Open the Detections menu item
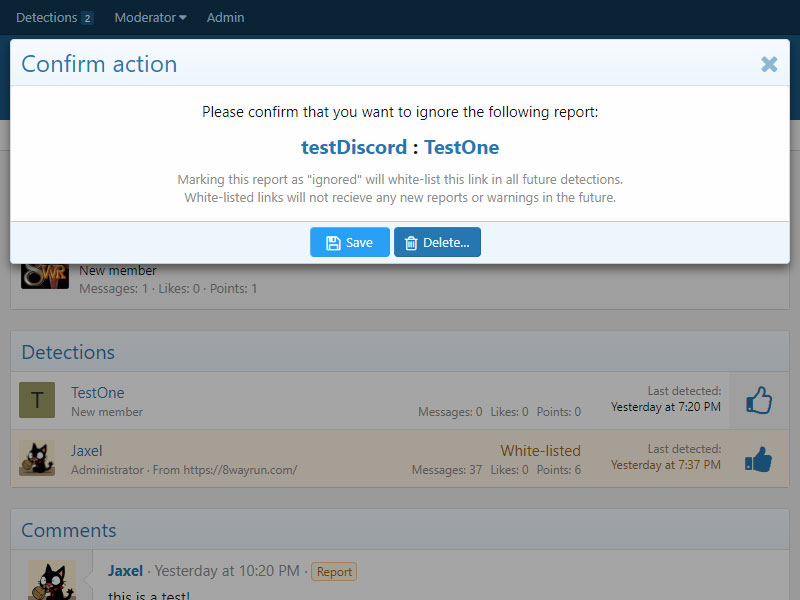Viewport: 800px width, 600px height. [47, 17]
